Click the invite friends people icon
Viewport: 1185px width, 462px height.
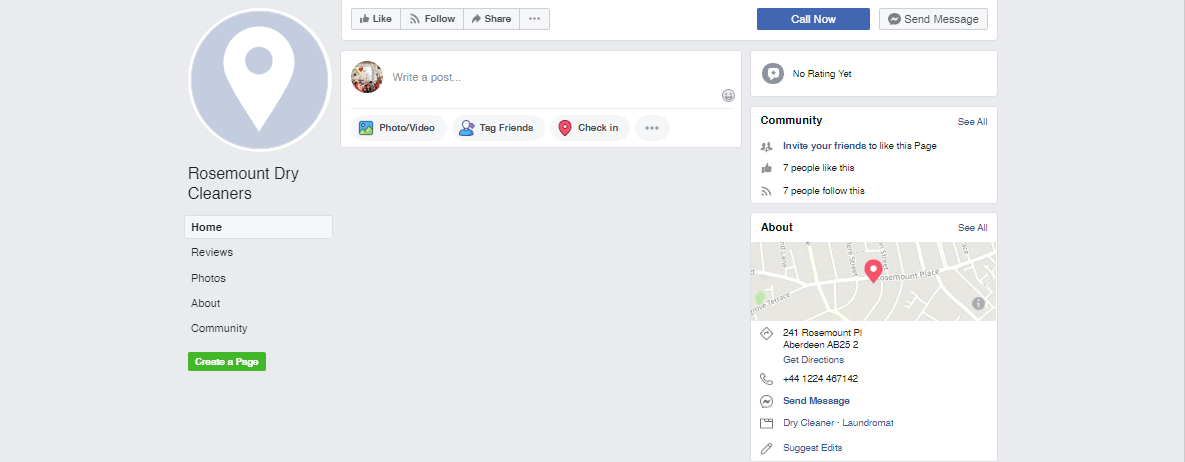point(766,147)
